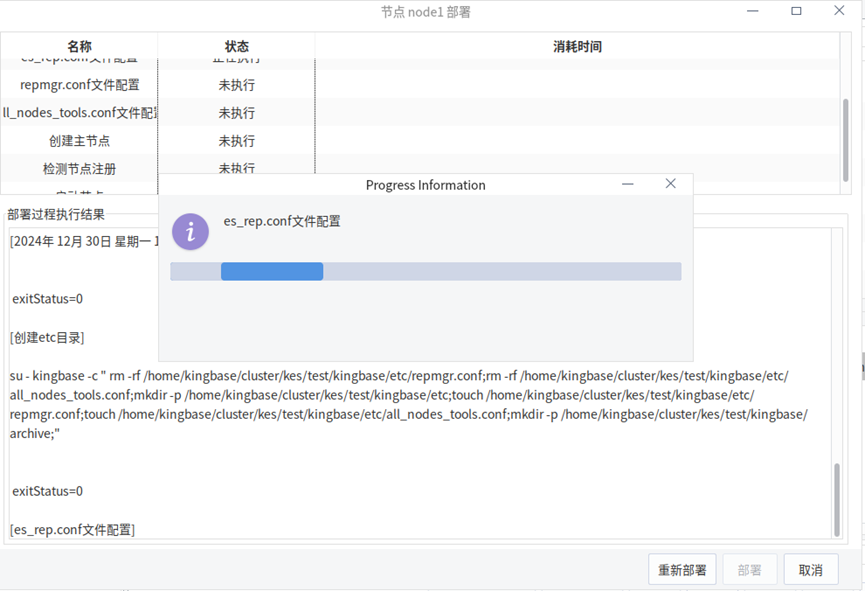Click the greyed-out 部署 button
This screenshot has height=591, width=865.
(749, 570)
